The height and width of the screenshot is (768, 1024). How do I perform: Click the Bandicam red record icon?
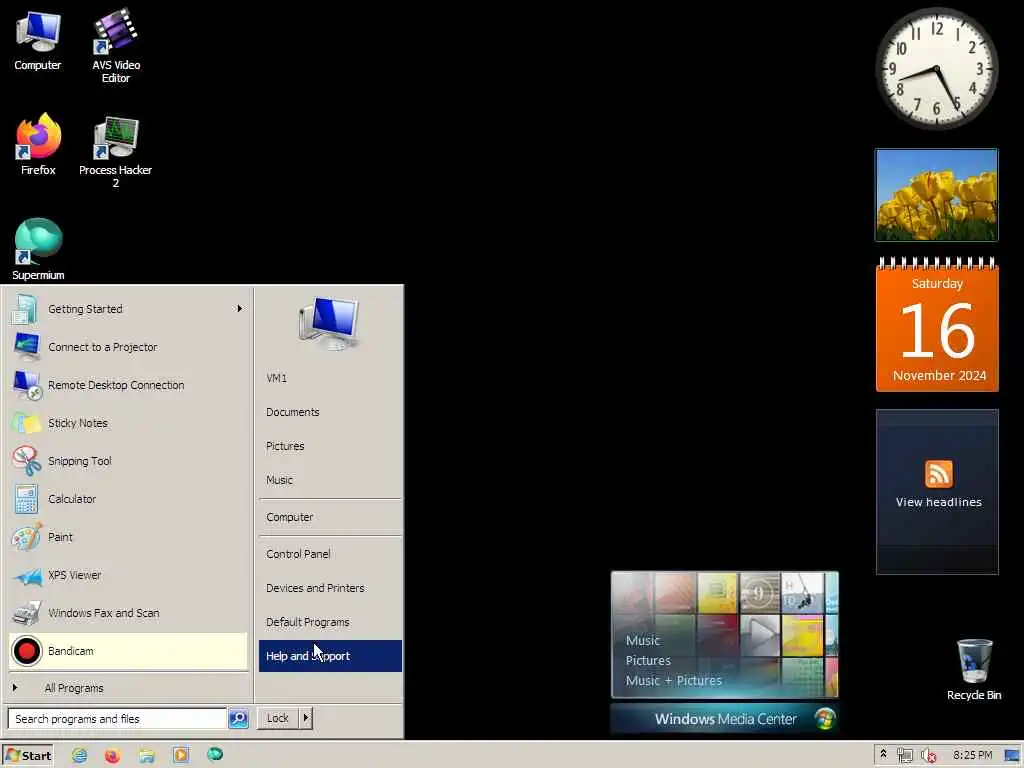26,651
